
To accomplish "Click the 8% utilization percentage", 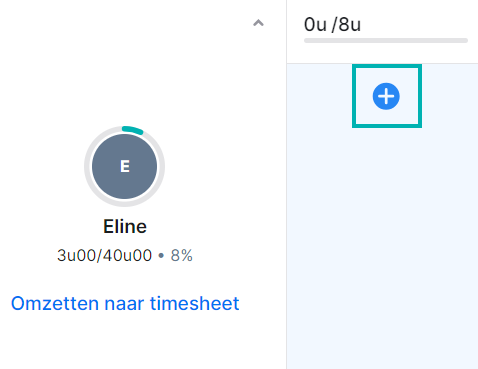I will [182, 256].
